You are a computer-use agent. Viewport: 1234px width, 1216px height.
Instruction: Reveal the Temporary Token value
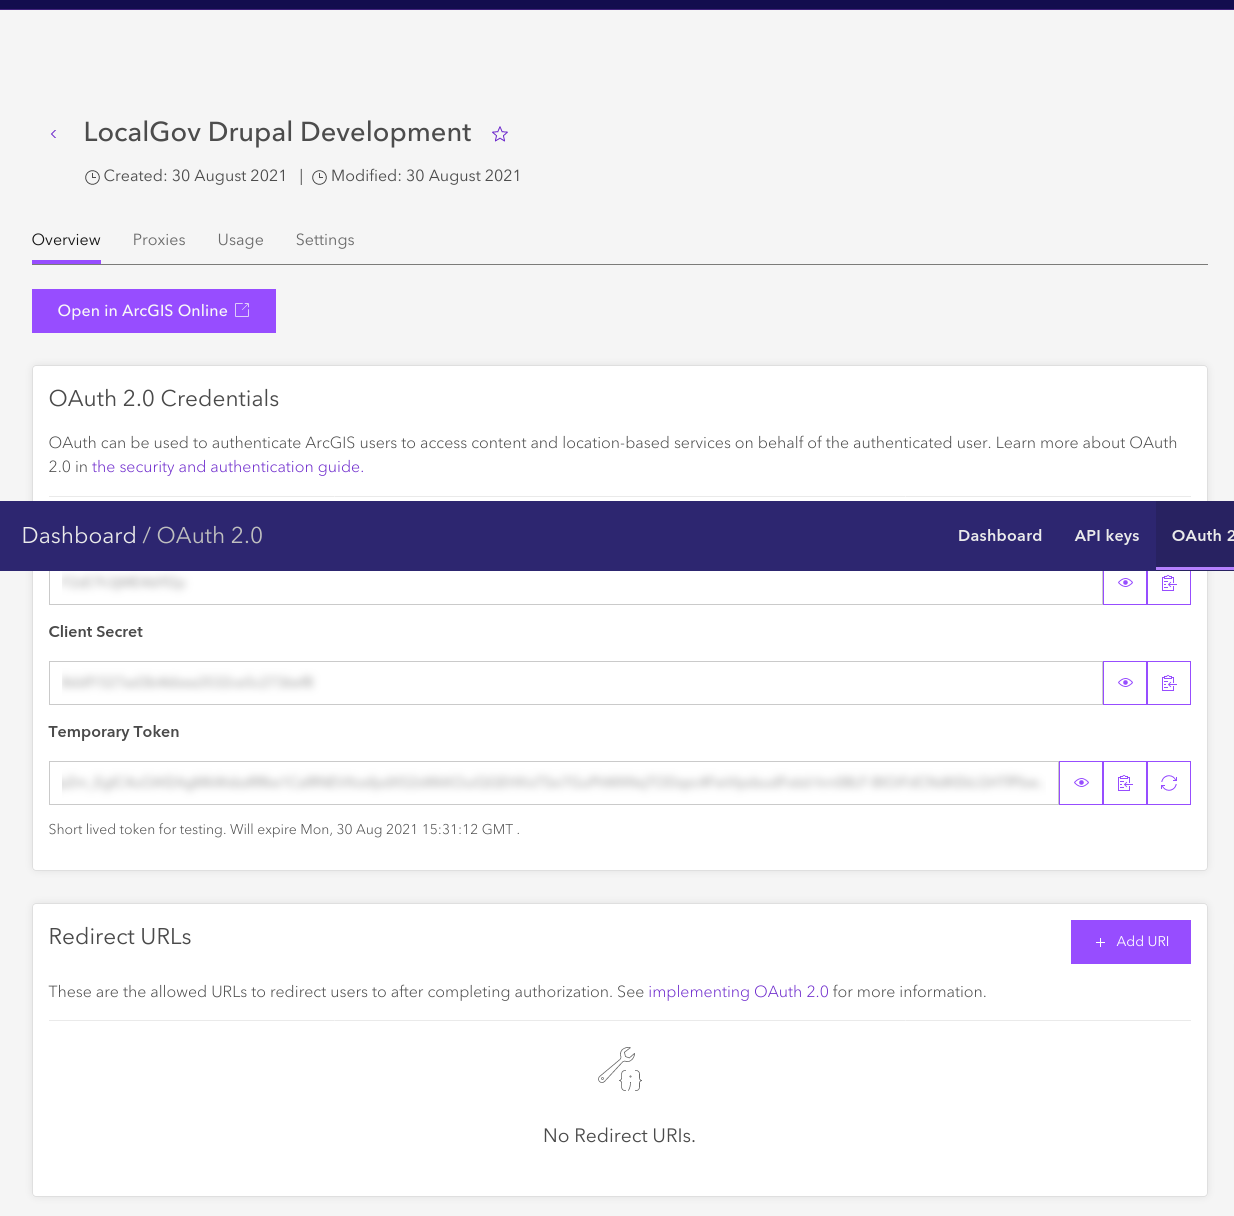point(1080,783)
